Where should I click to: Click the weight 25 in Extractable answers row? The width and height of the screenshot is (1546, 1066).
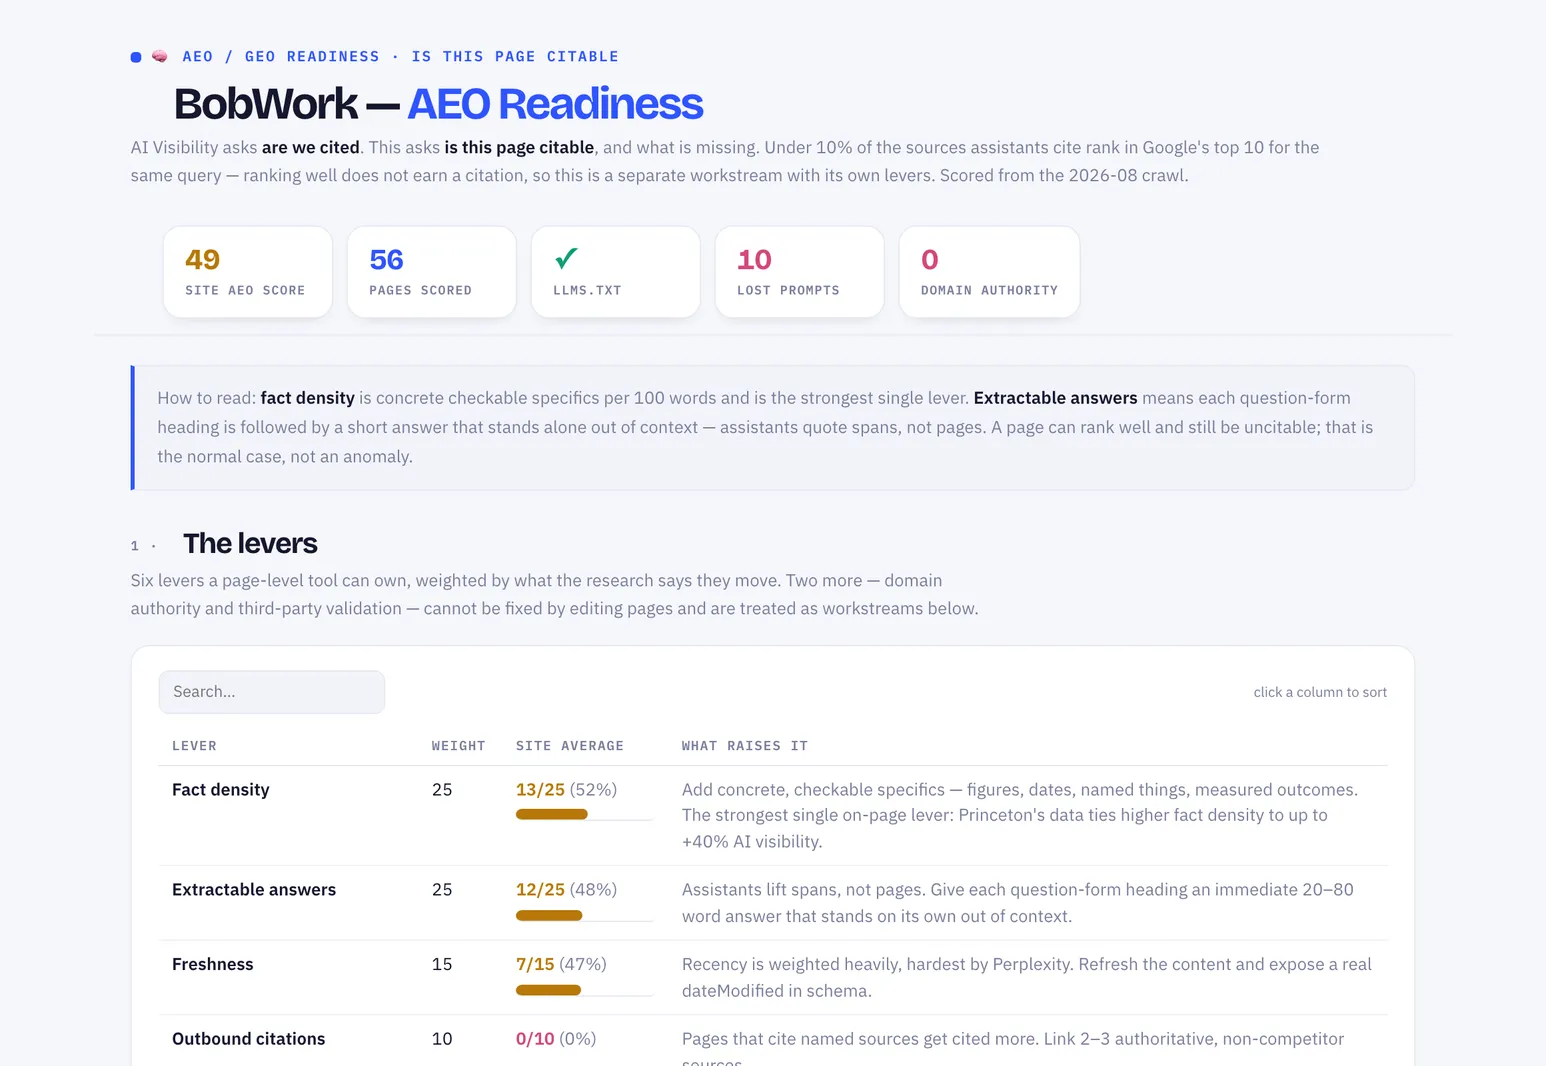[442, 890]
